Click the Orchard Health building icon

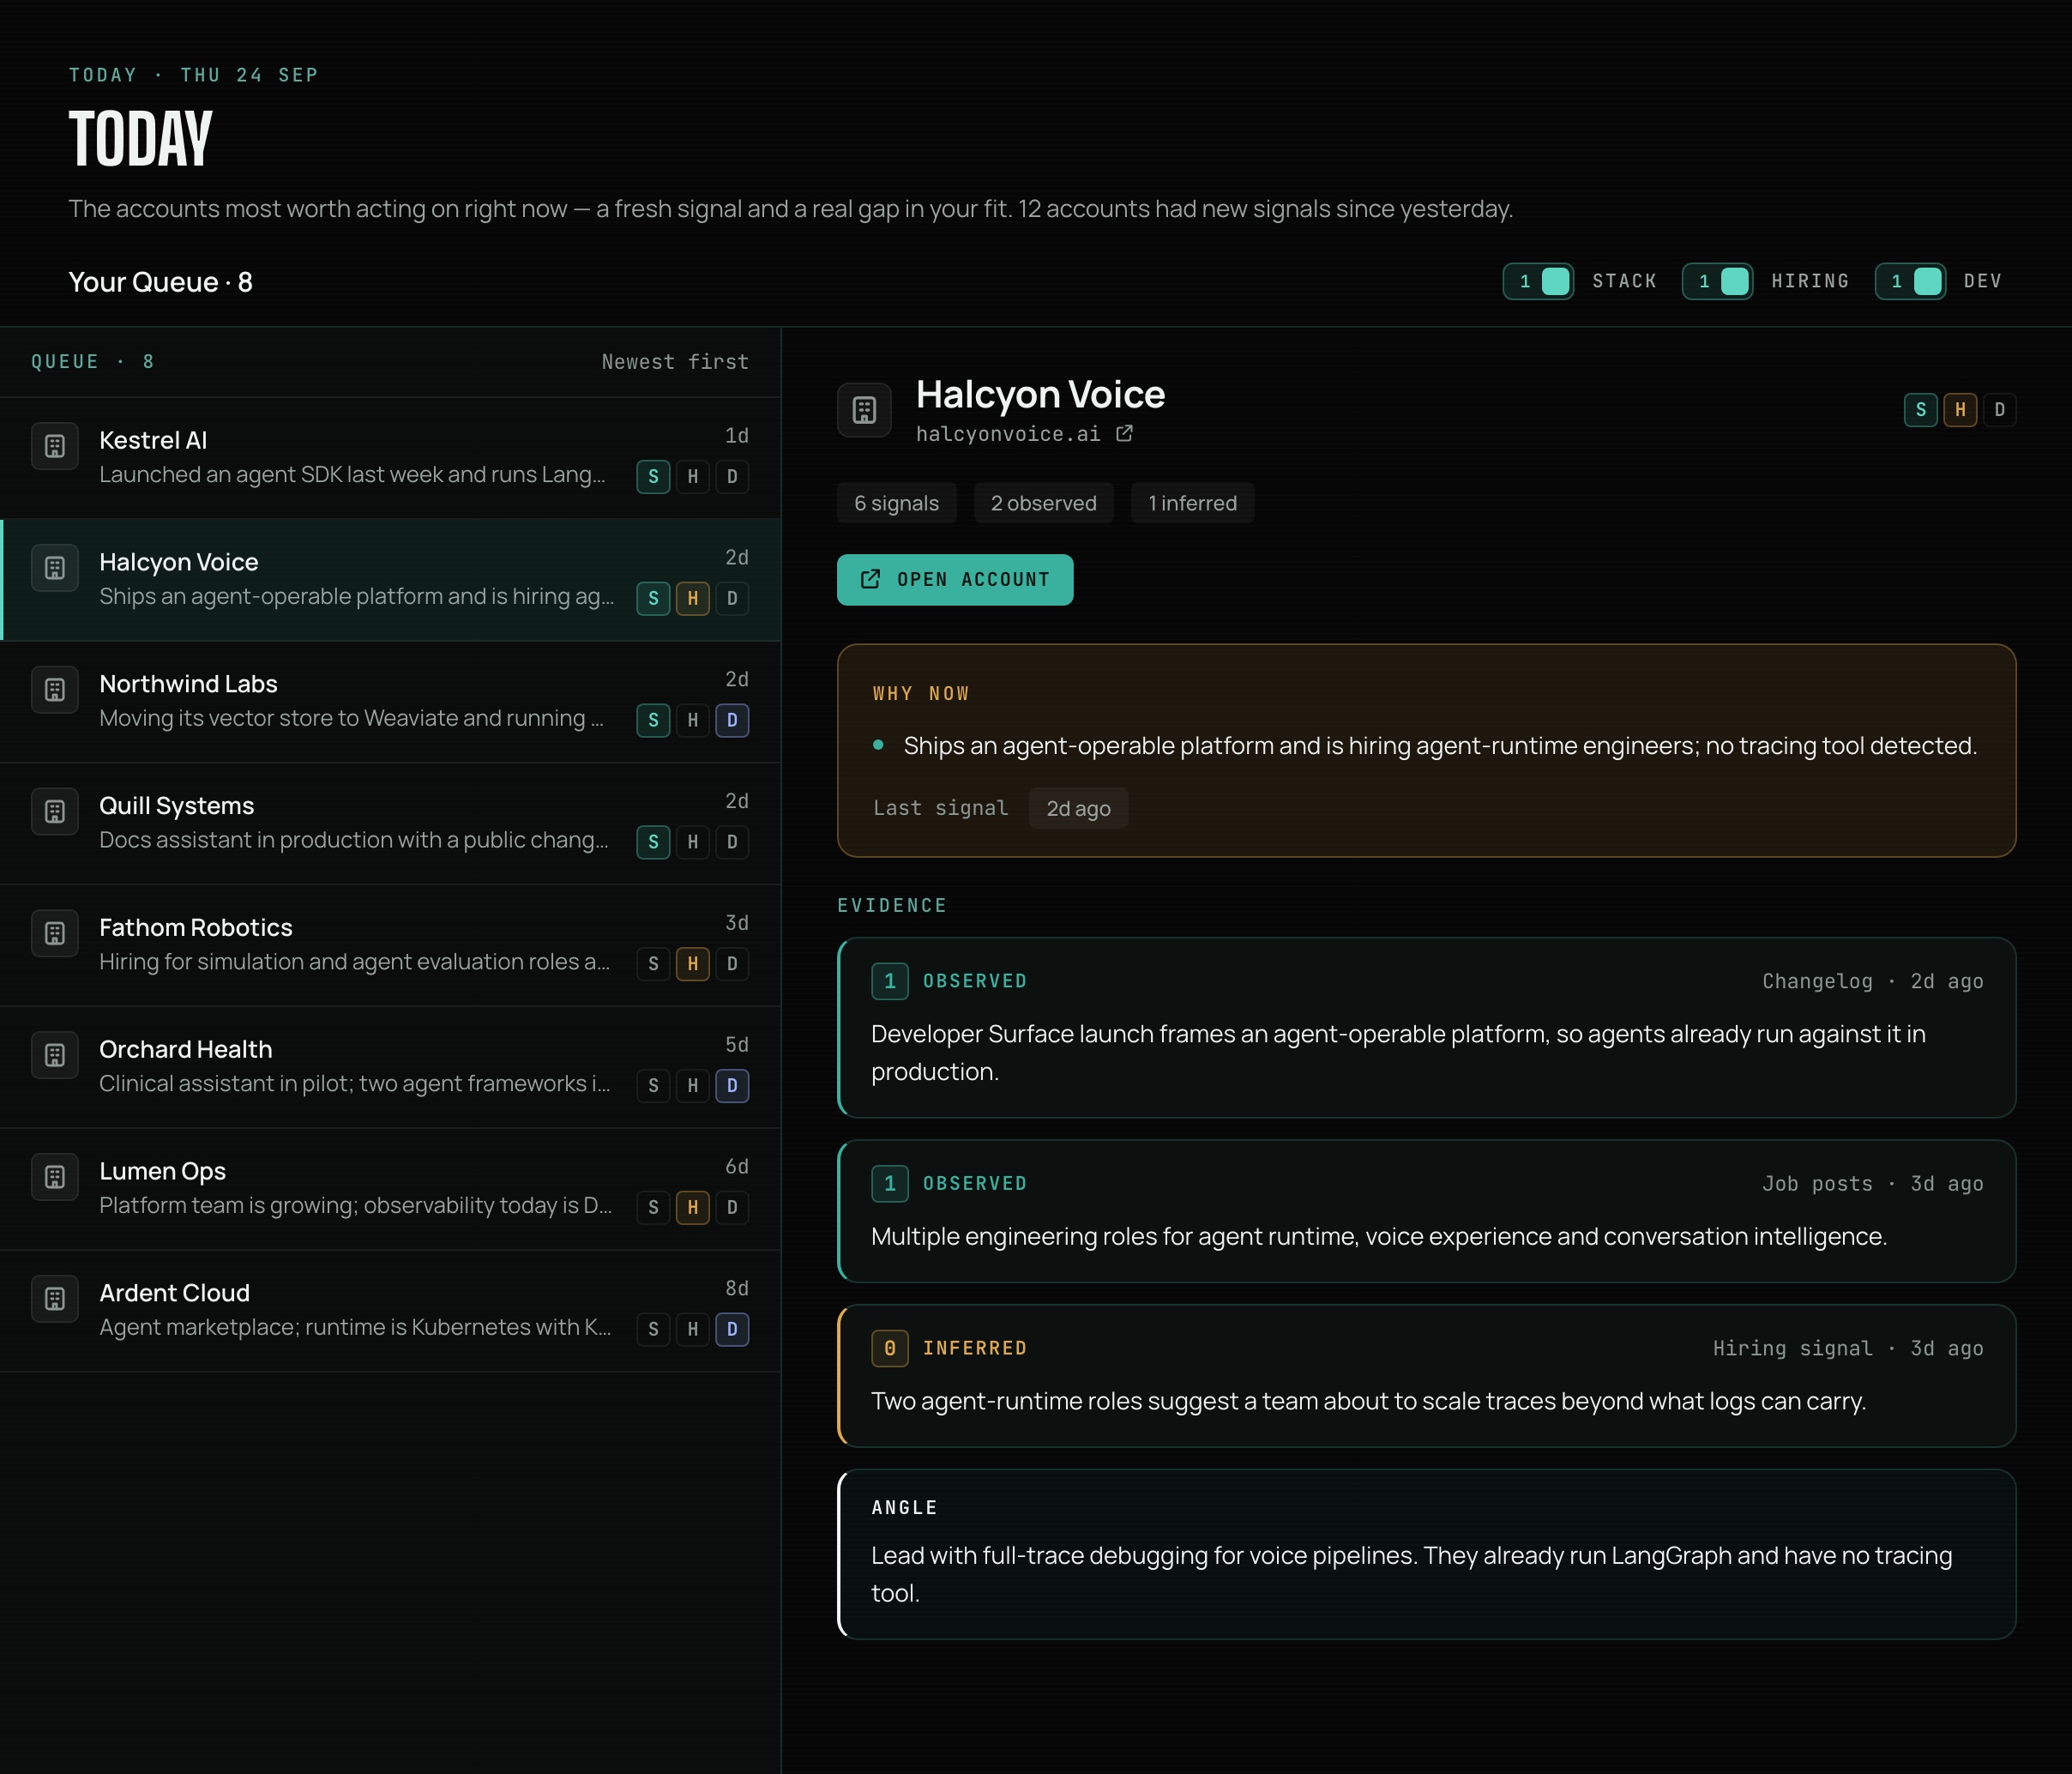55,1056
